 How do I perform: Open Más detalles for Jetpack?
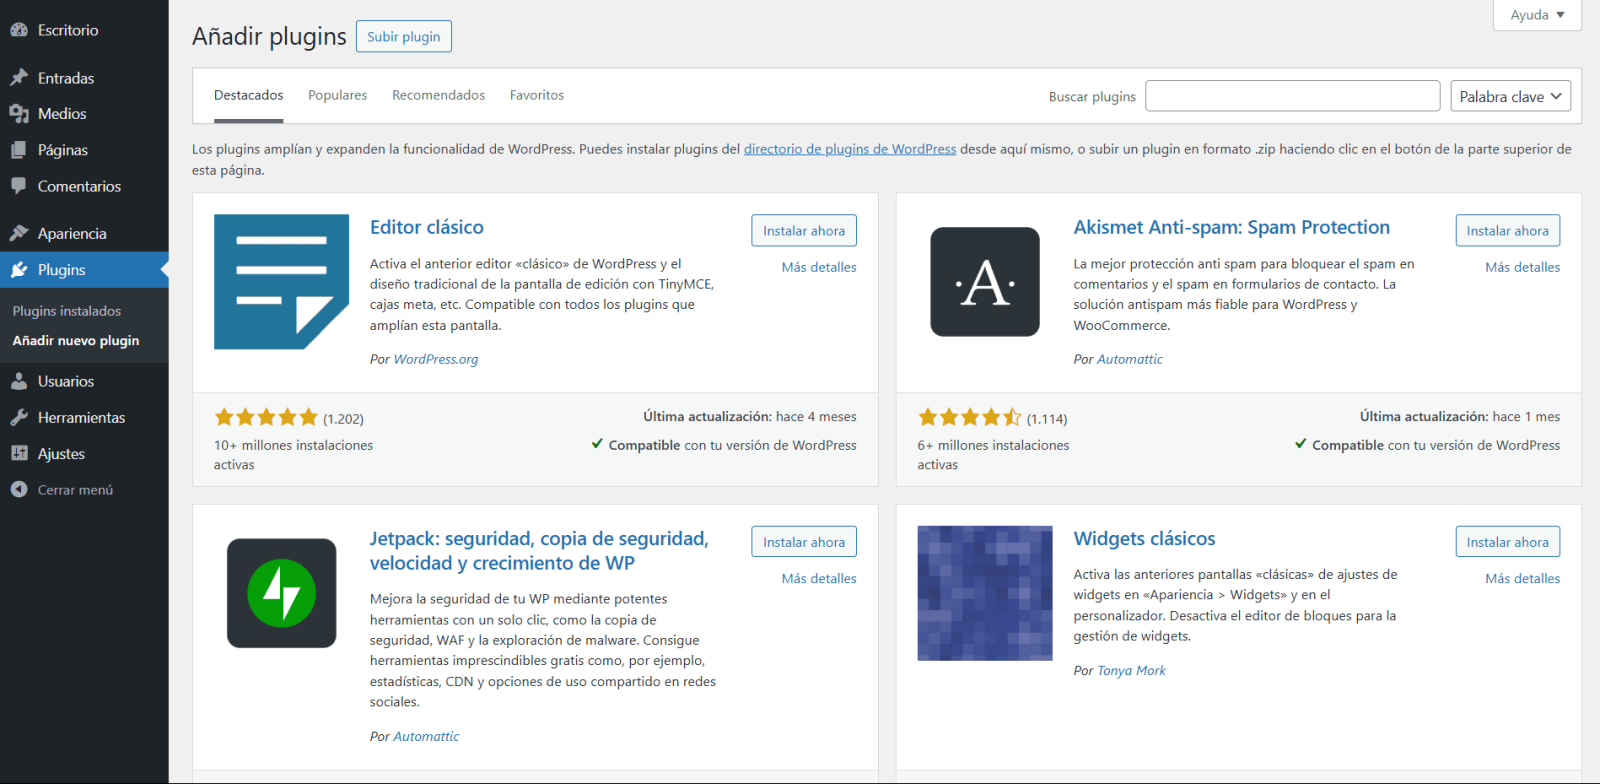[x=819, y=578]
